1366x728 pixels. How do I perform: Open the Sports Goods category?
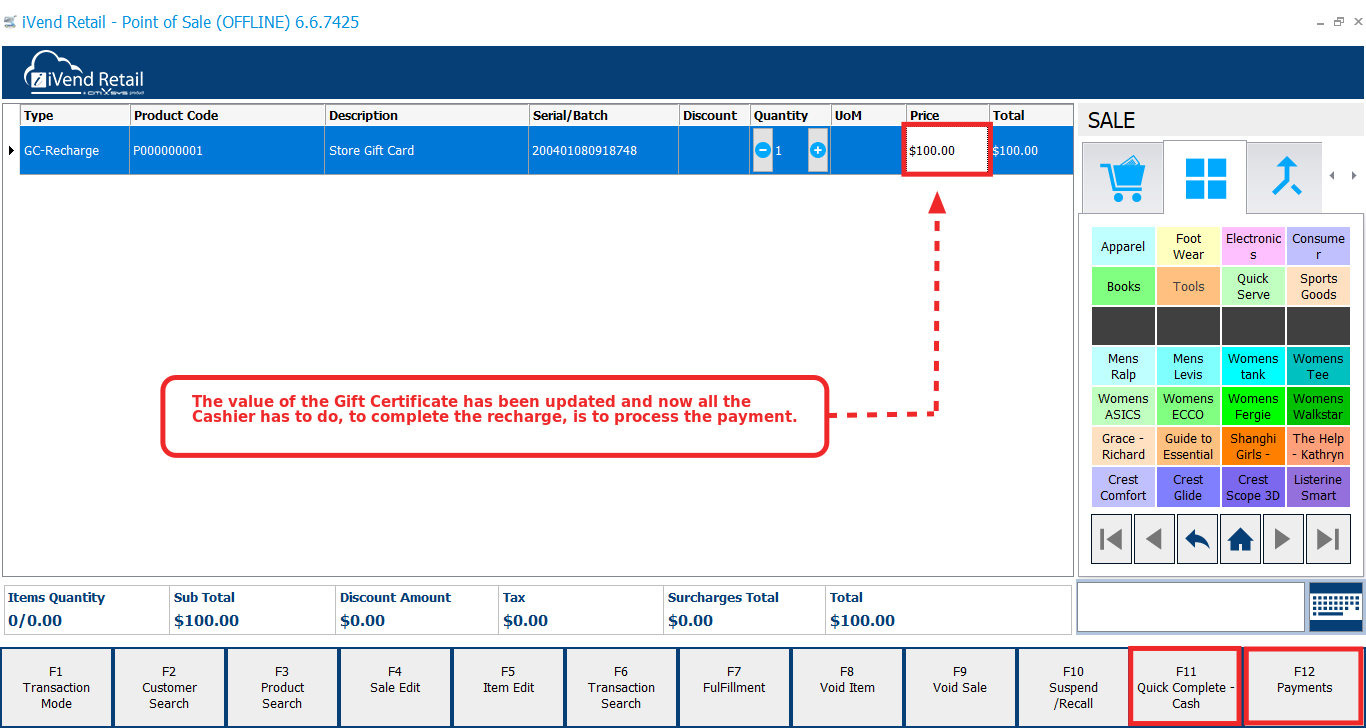(1318, 286)
